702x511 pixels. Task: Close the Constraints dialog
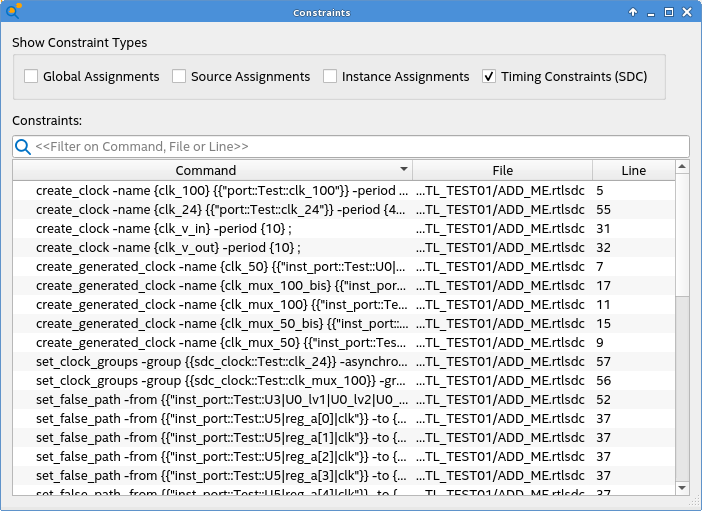pos(687,12)
